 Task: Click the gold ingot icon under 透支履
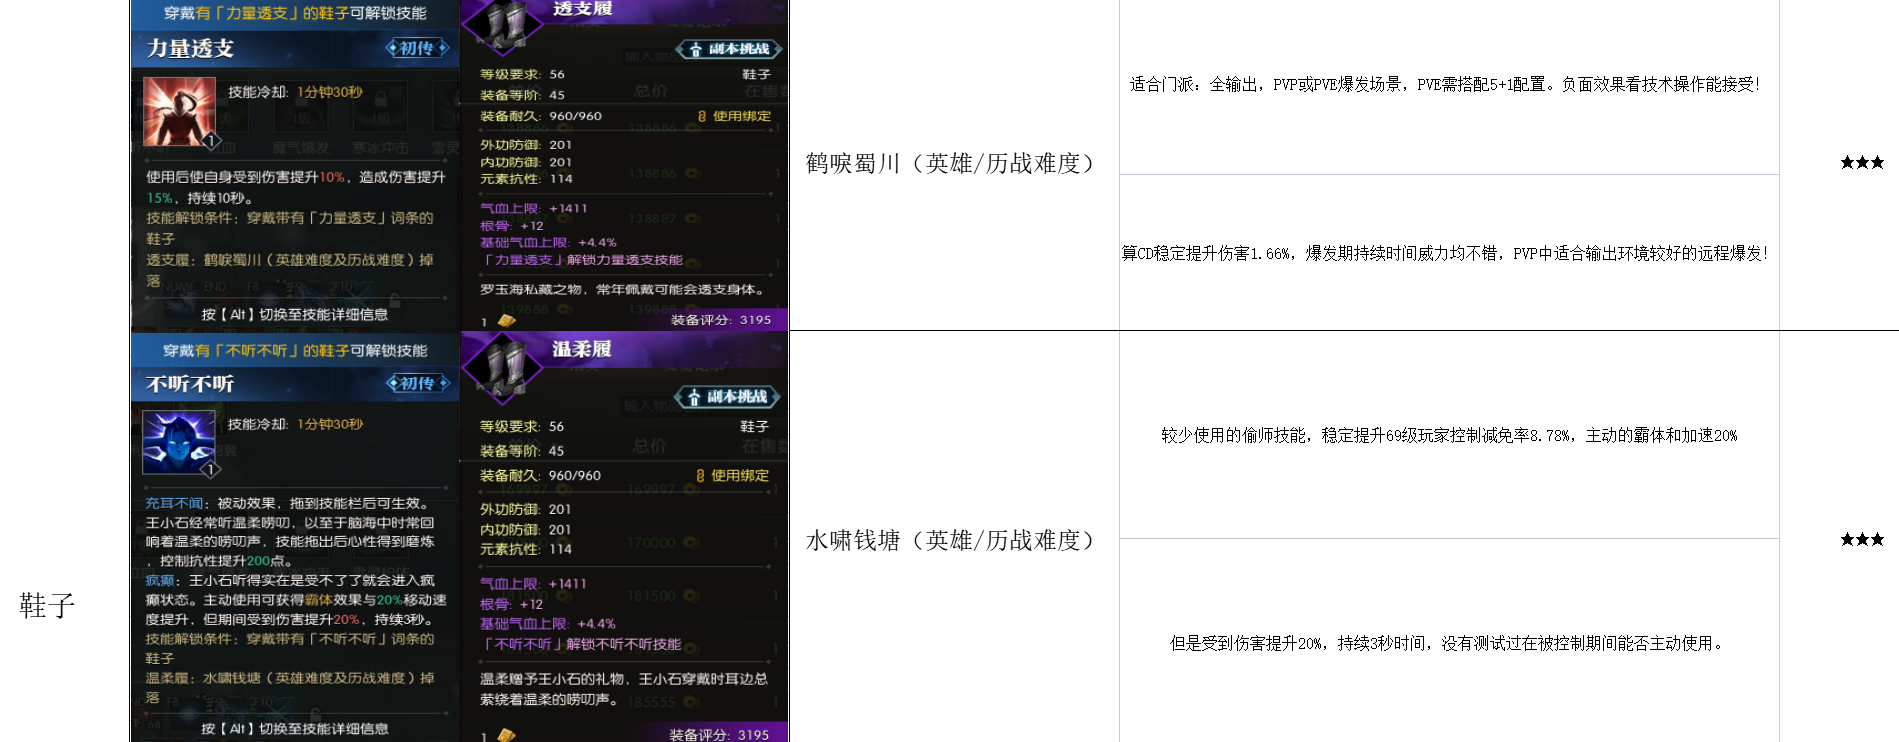coord(507,321)
